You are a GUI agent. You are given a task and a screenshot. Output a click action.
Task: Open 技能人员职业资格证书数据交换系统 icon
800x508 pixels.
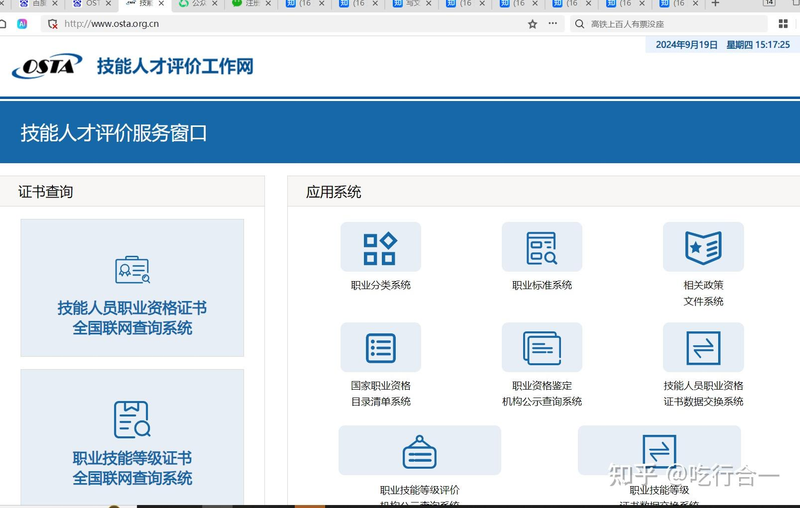pos(703,348)
